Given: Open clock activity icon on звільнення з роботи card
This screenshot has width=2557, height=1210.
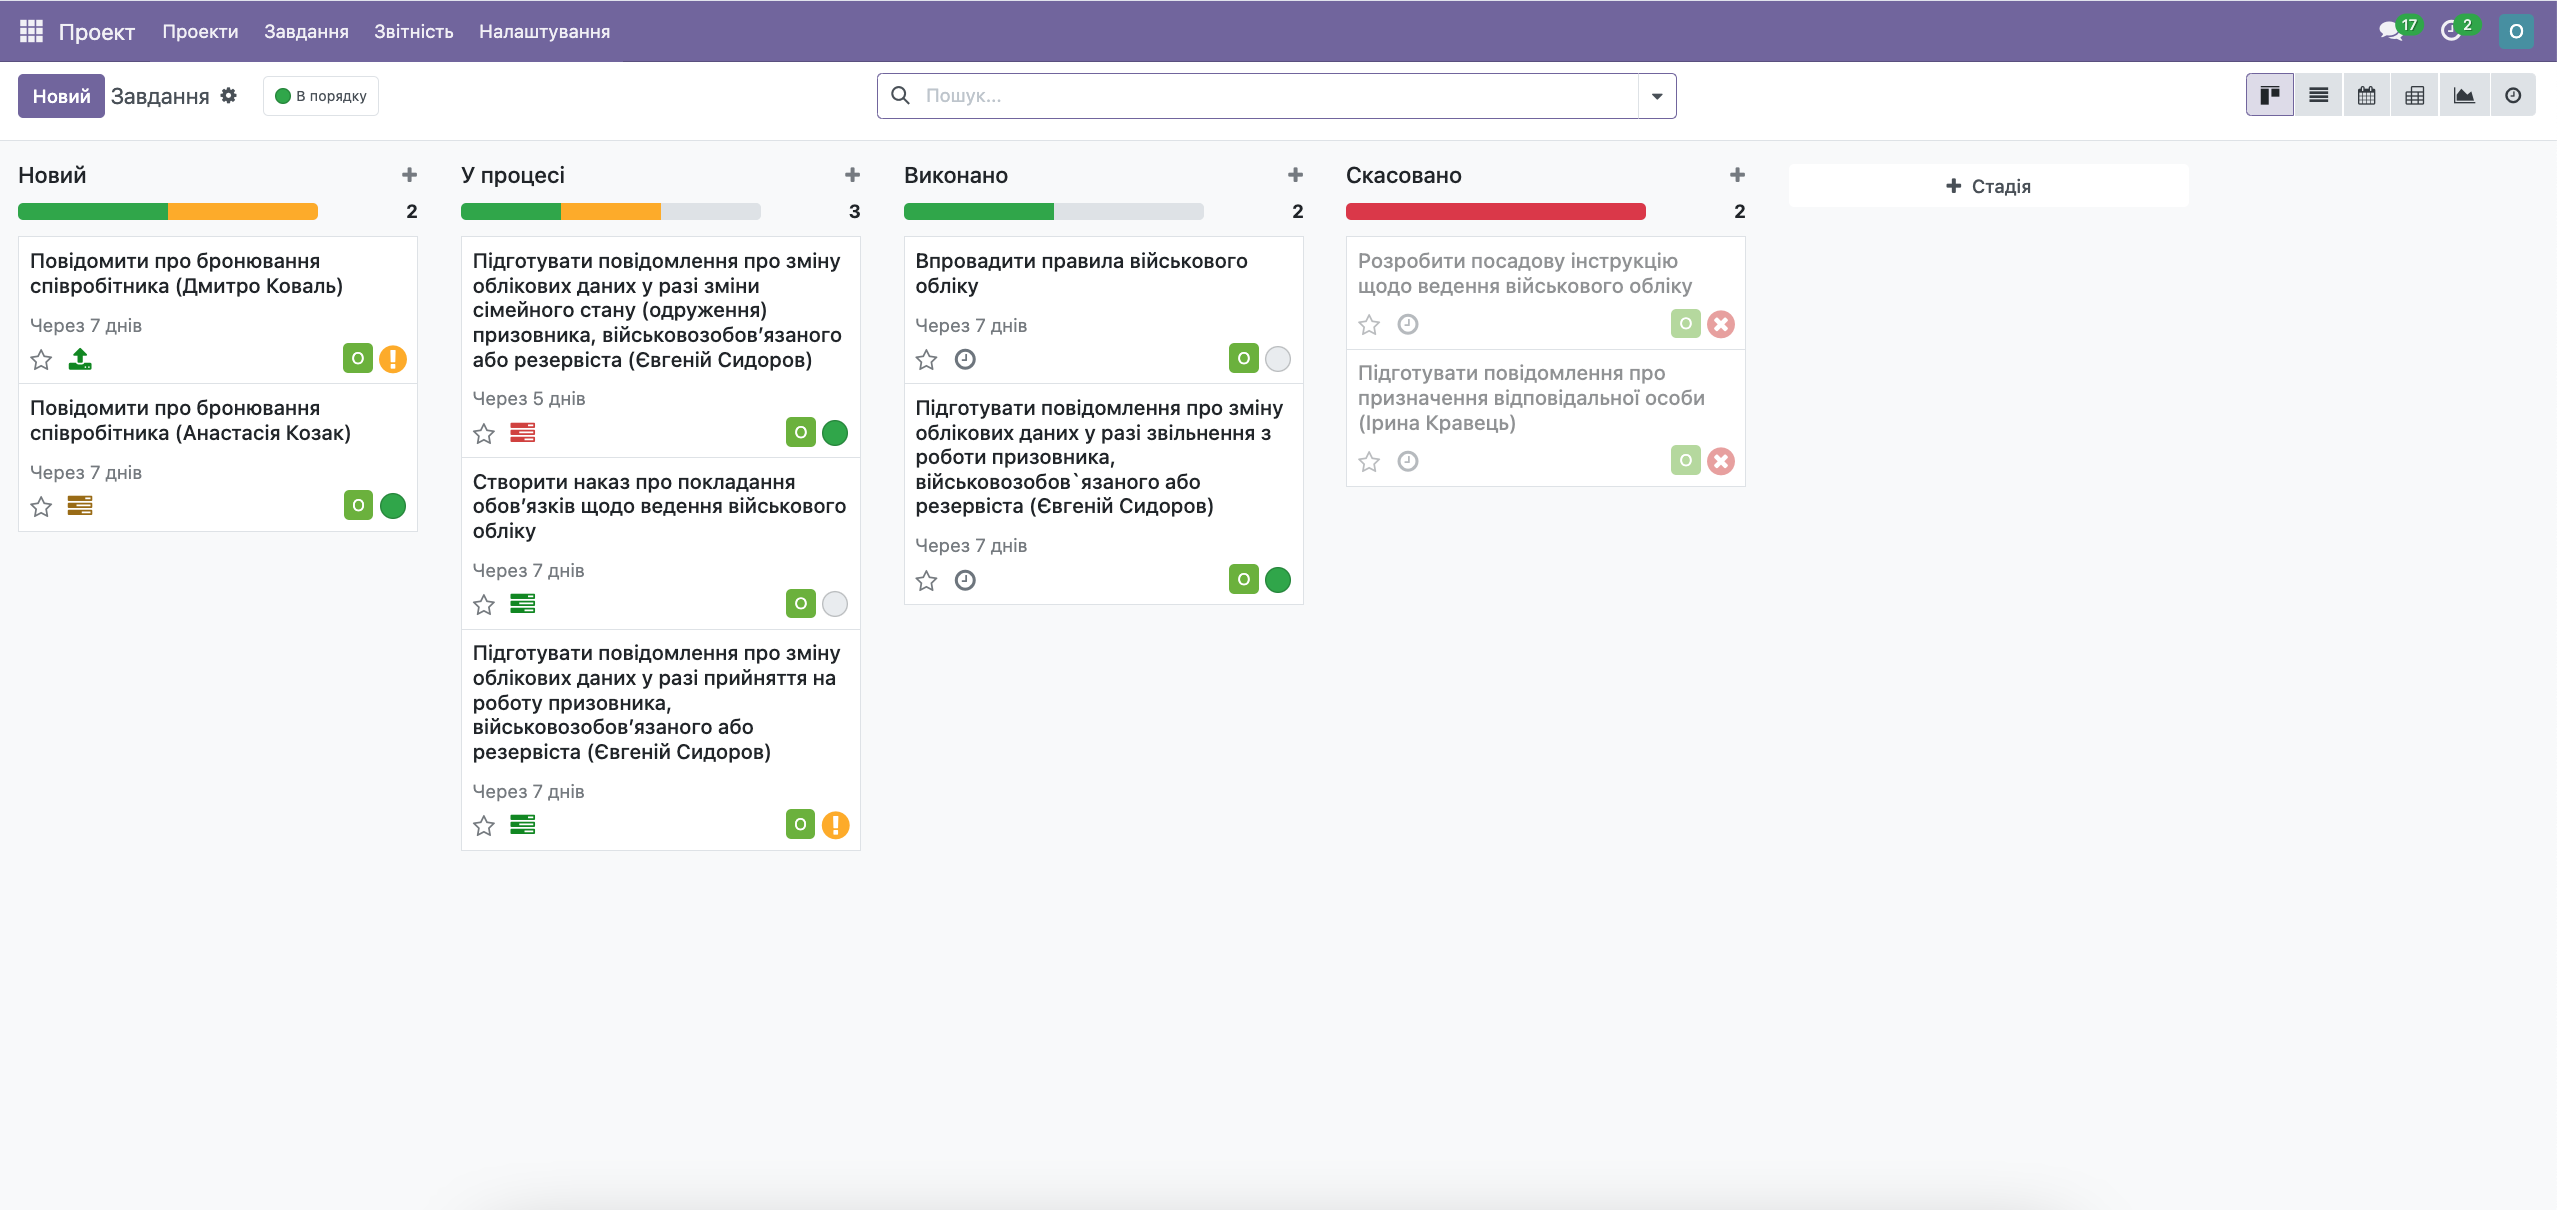Looking at the screenshot, I should click(965, 580).
